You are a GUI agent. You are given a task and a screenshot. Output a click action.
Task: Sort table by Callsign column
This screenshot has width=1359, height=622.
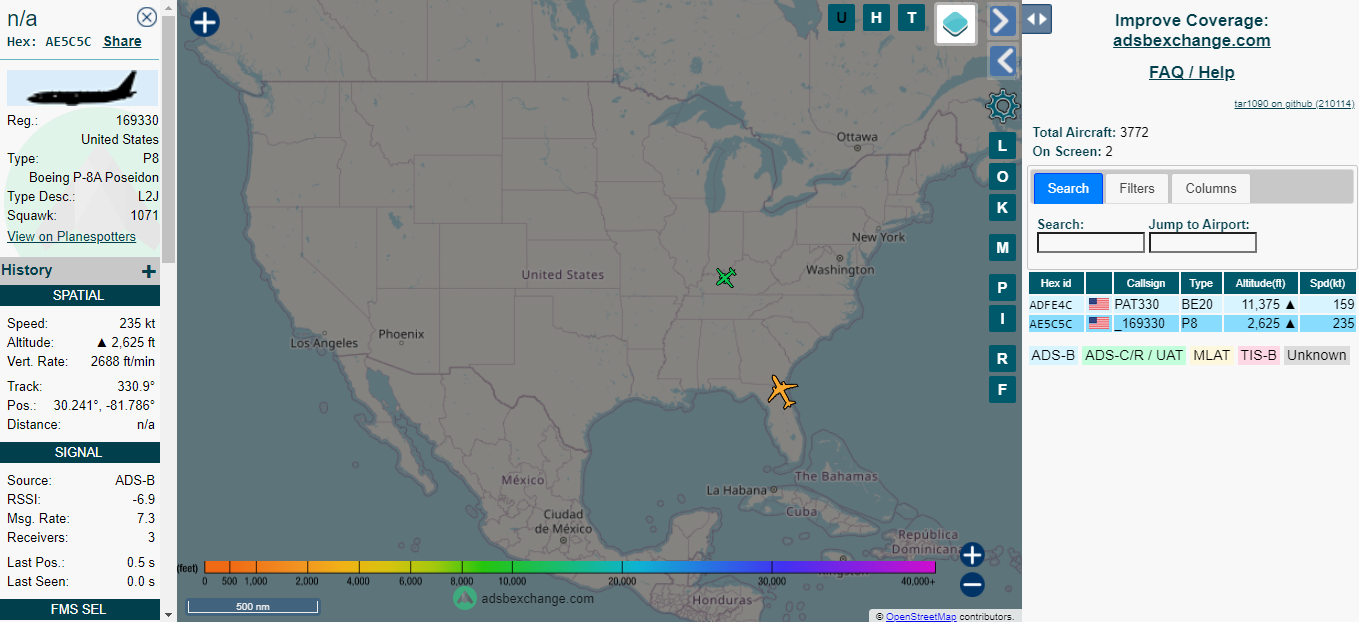(1146, 283)
